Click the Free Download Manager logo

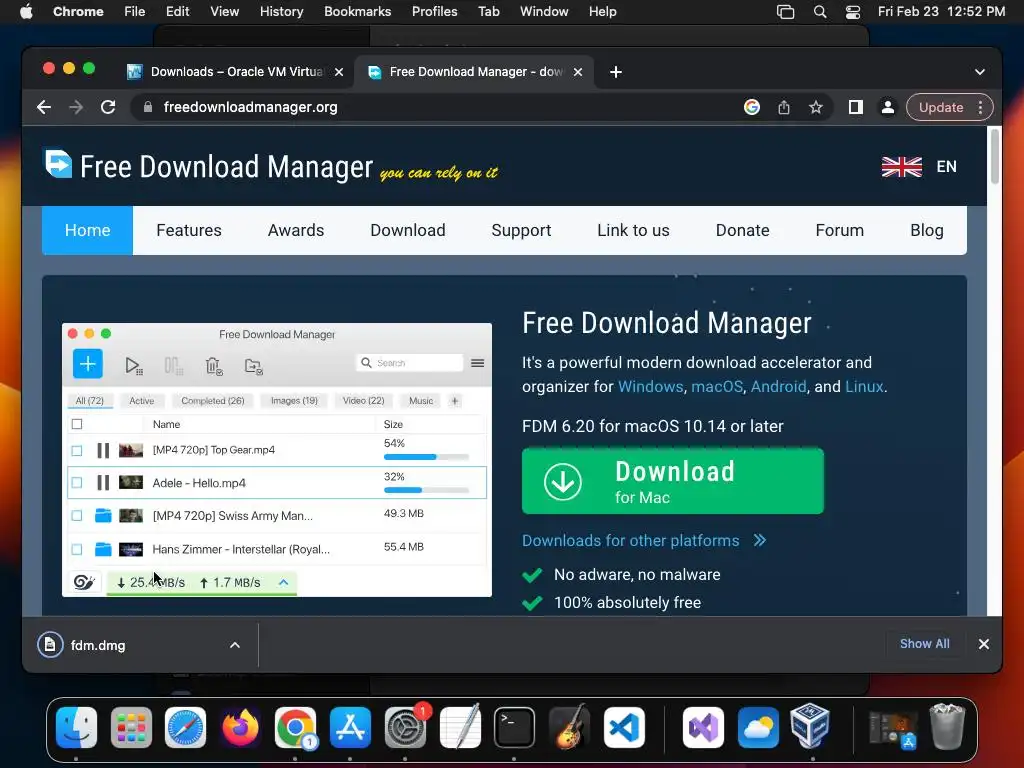(58, 163)
